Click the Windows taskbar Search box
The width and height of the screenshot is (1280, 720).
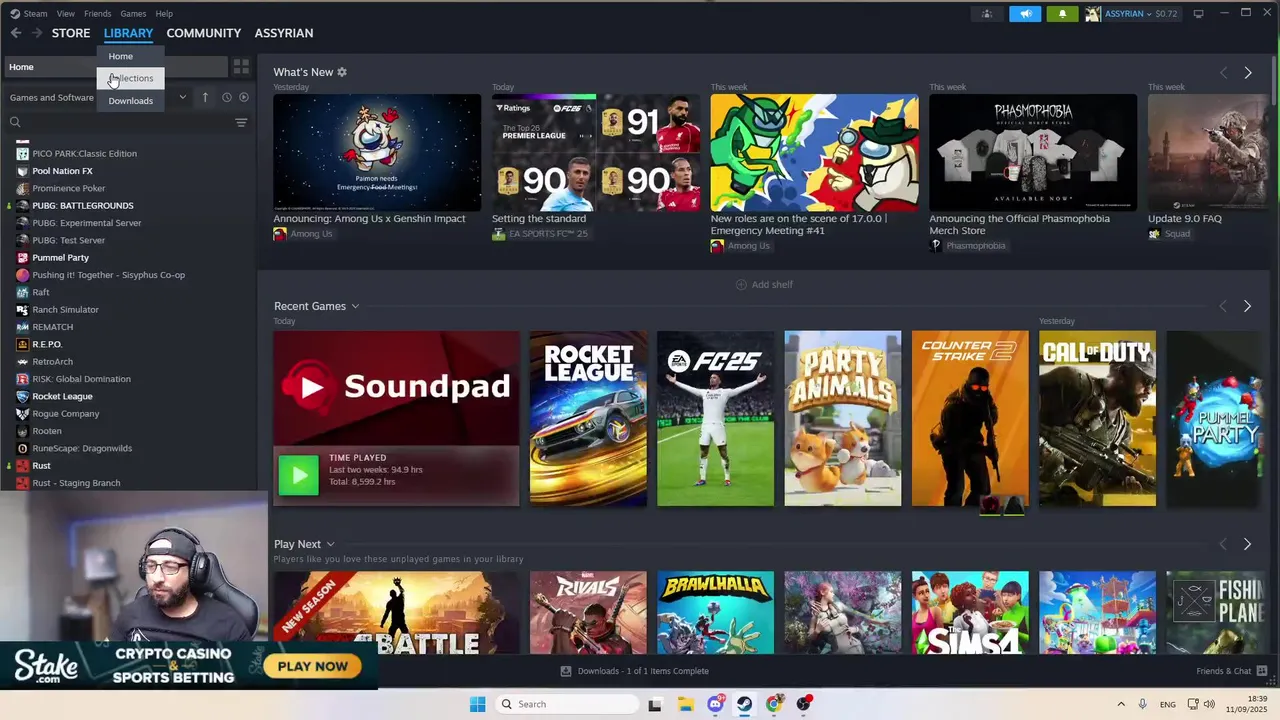point(567,704)
